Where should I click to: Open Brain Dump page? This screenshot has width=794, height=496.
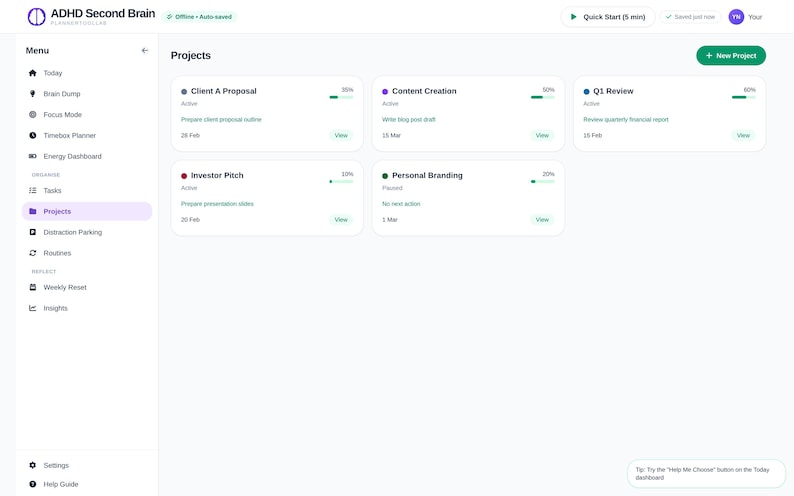[x=87, y=94]
